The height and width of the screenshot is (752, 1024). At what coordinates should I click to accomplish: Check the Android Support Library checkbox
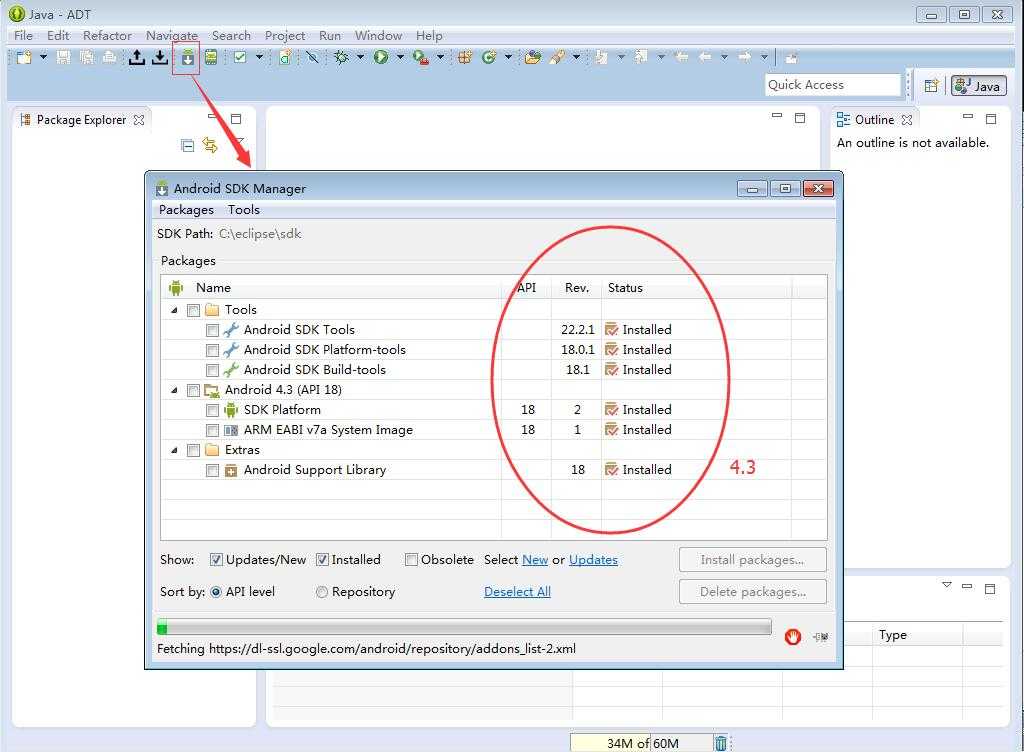(x=212, y=471)
